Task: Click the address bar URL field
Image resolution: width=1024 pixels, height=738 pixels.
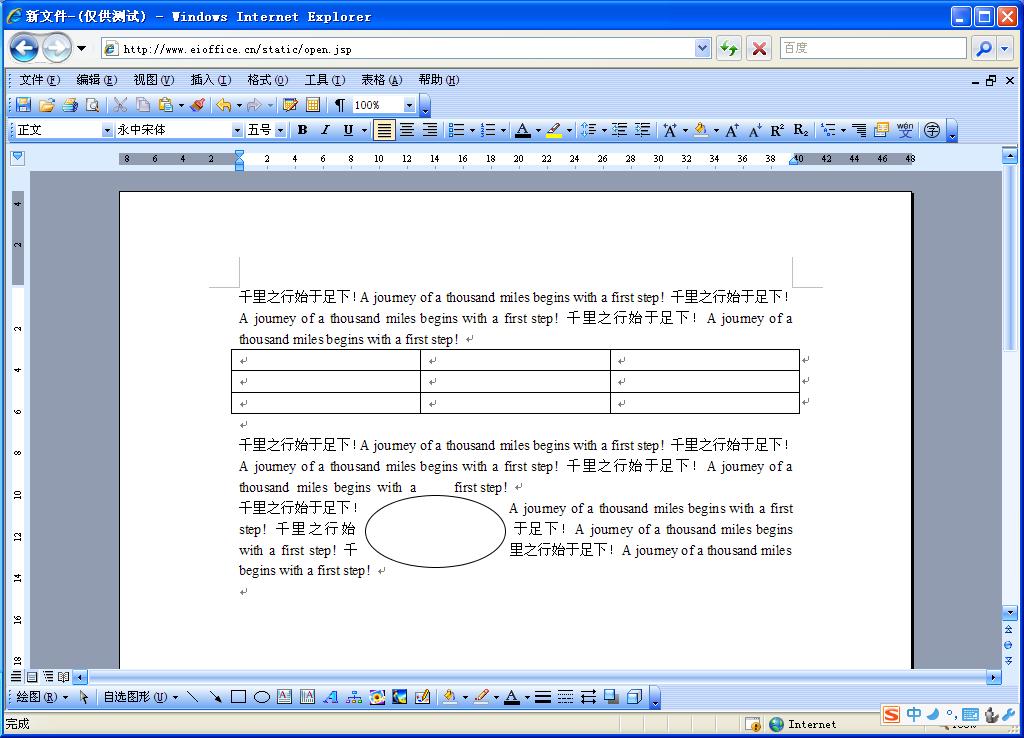Action: (x=406, y=49)
